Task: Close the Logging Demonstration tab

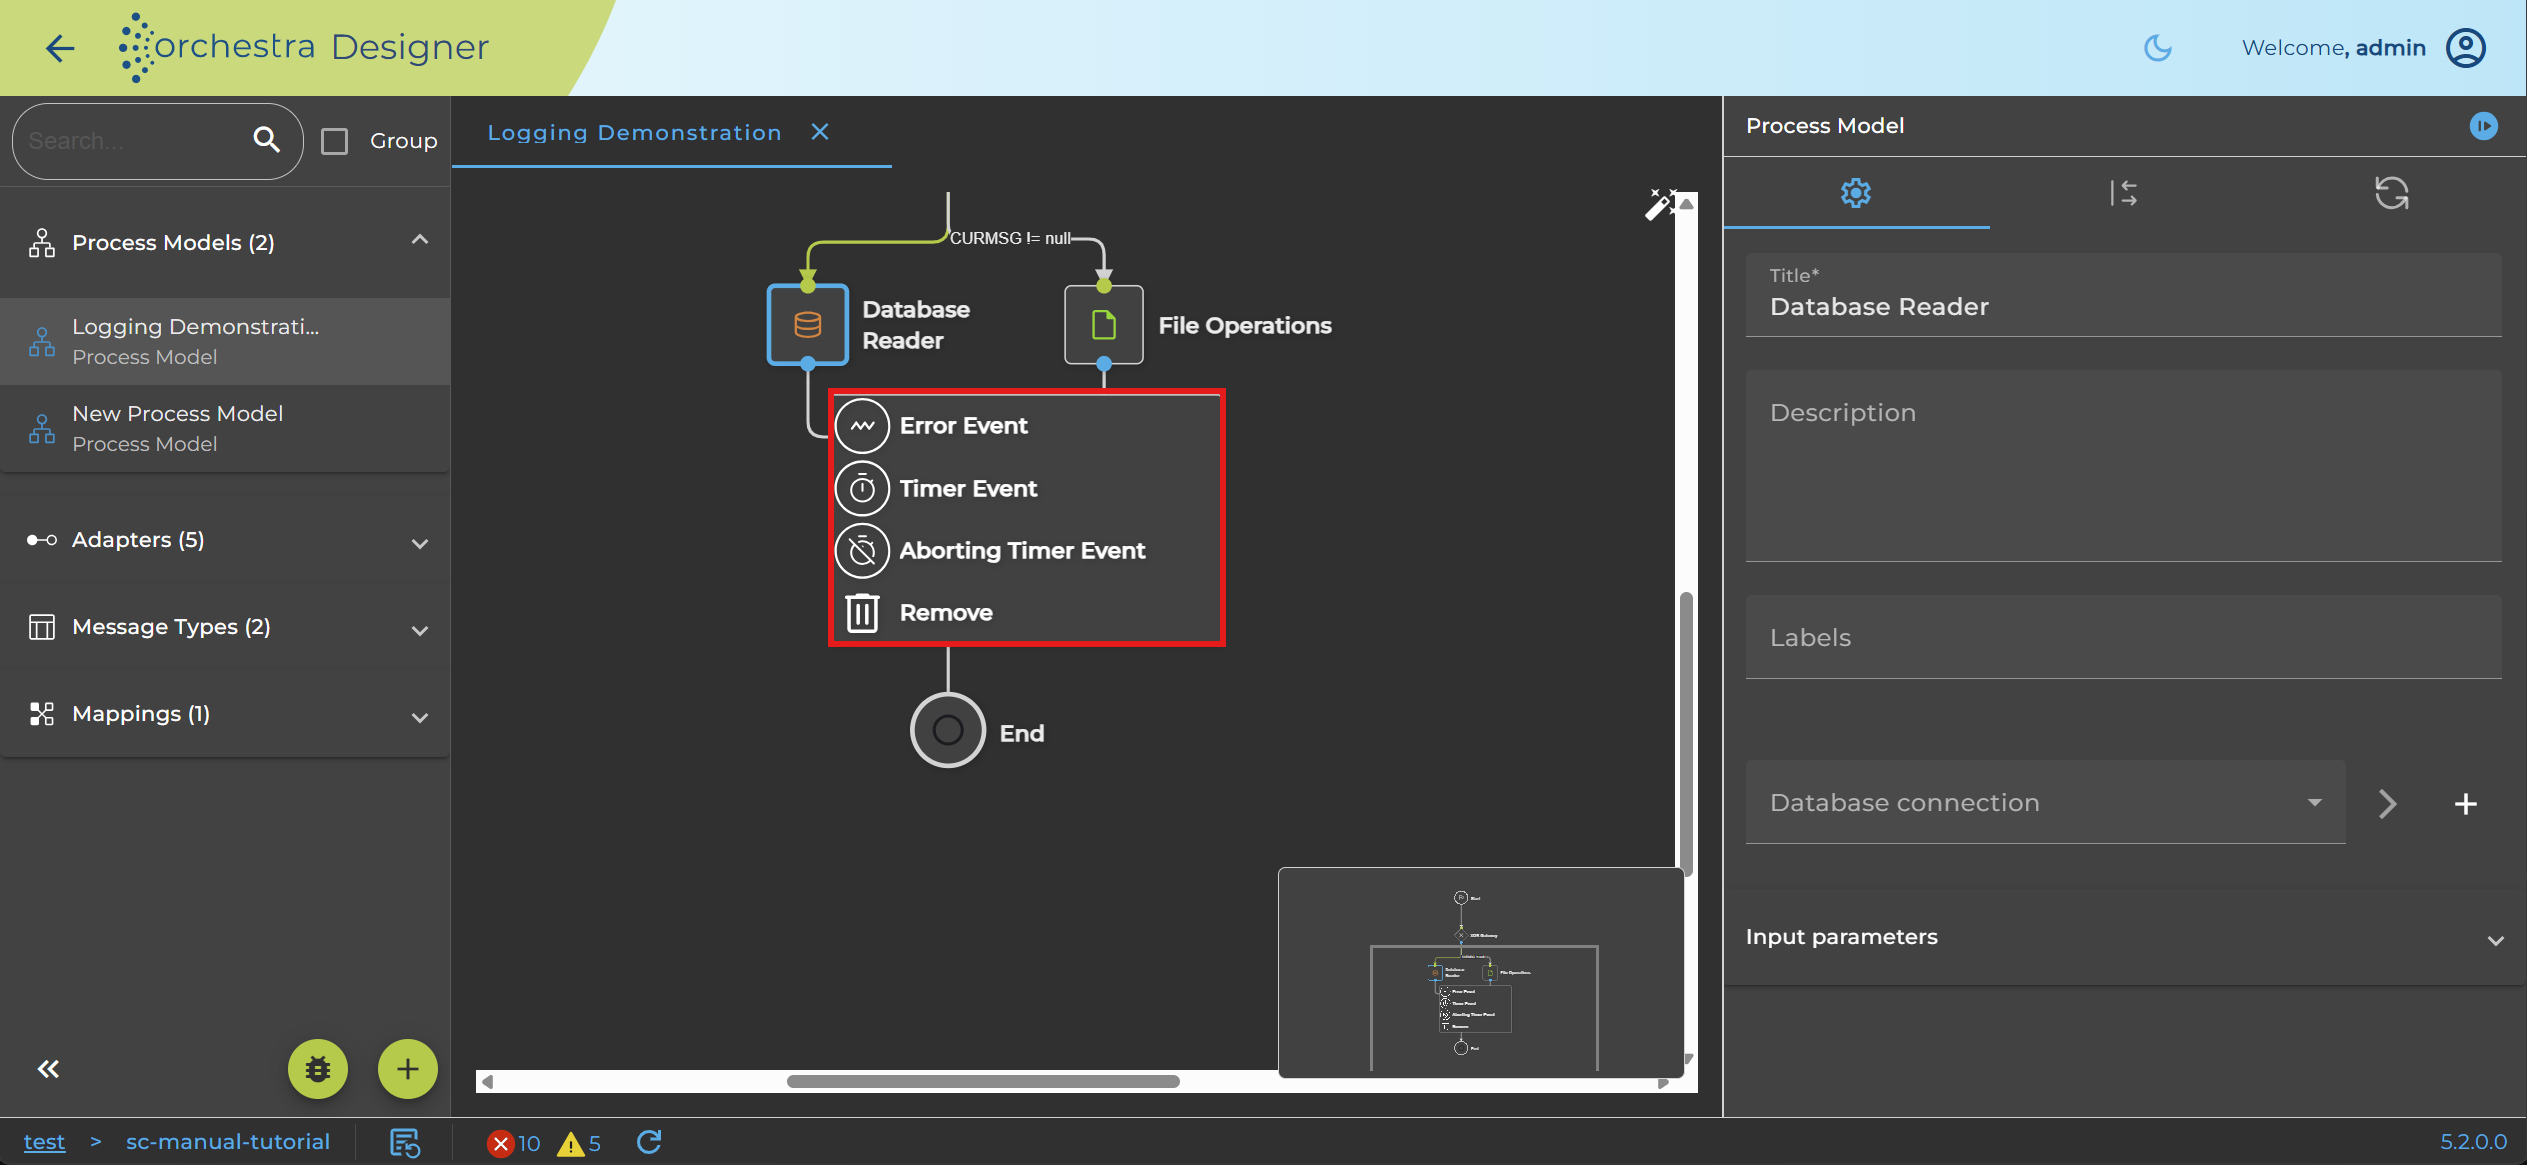Action: [820, 132]
